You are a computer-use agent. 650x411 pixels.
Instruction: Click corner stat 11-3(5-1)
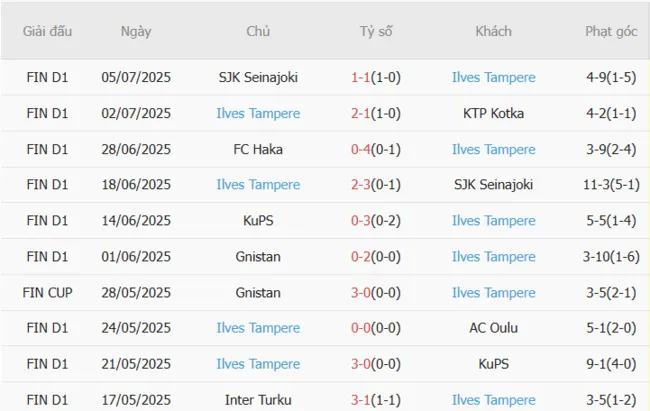point(612,185)
